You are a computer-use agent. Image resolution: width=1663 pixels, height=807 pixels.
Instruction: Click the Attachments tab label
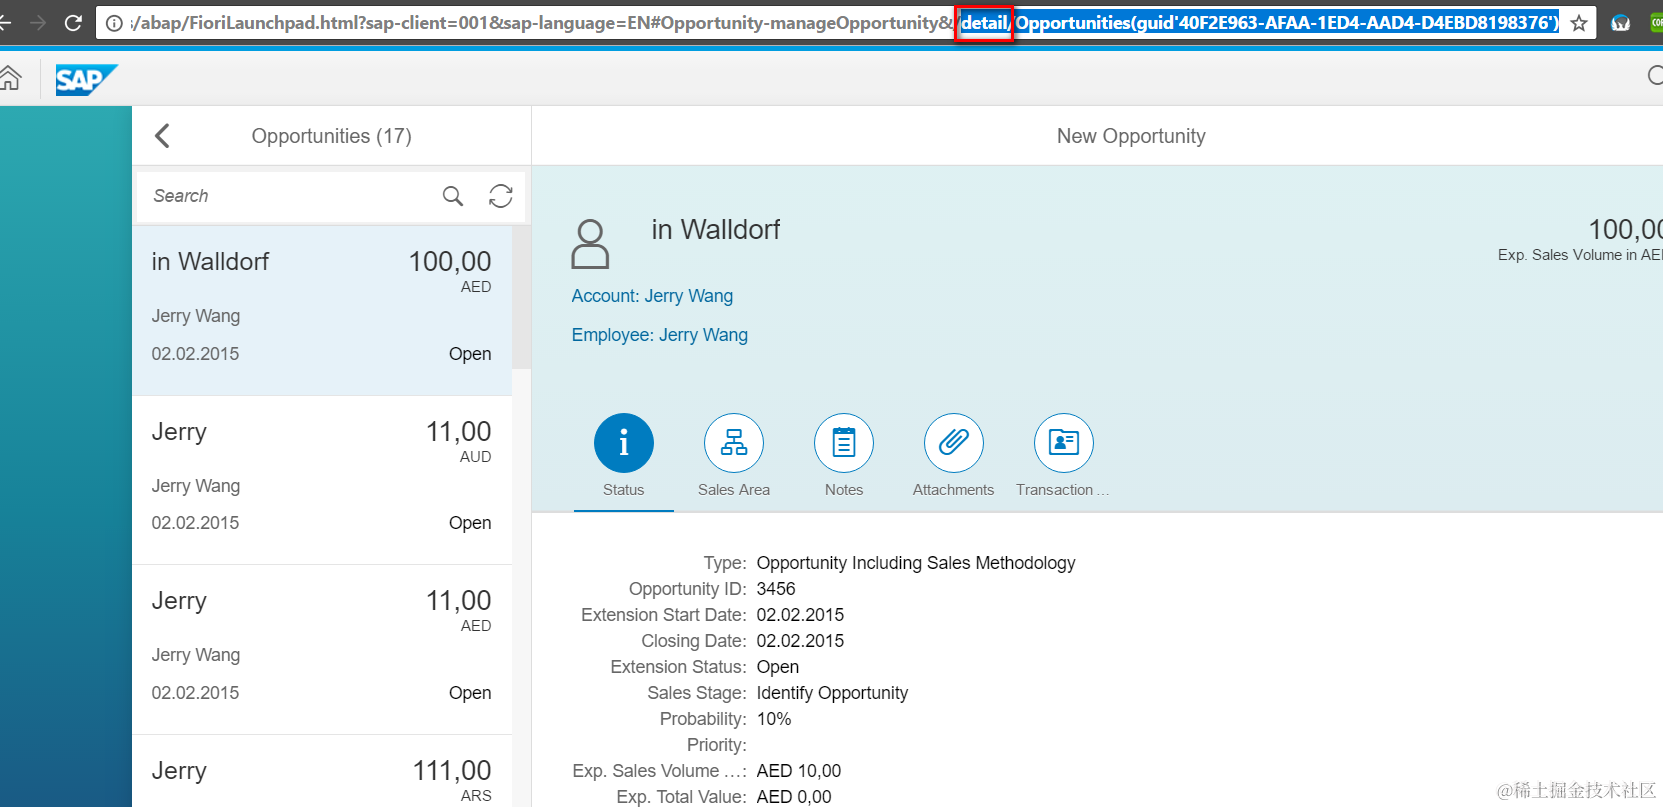click(954, 490)
